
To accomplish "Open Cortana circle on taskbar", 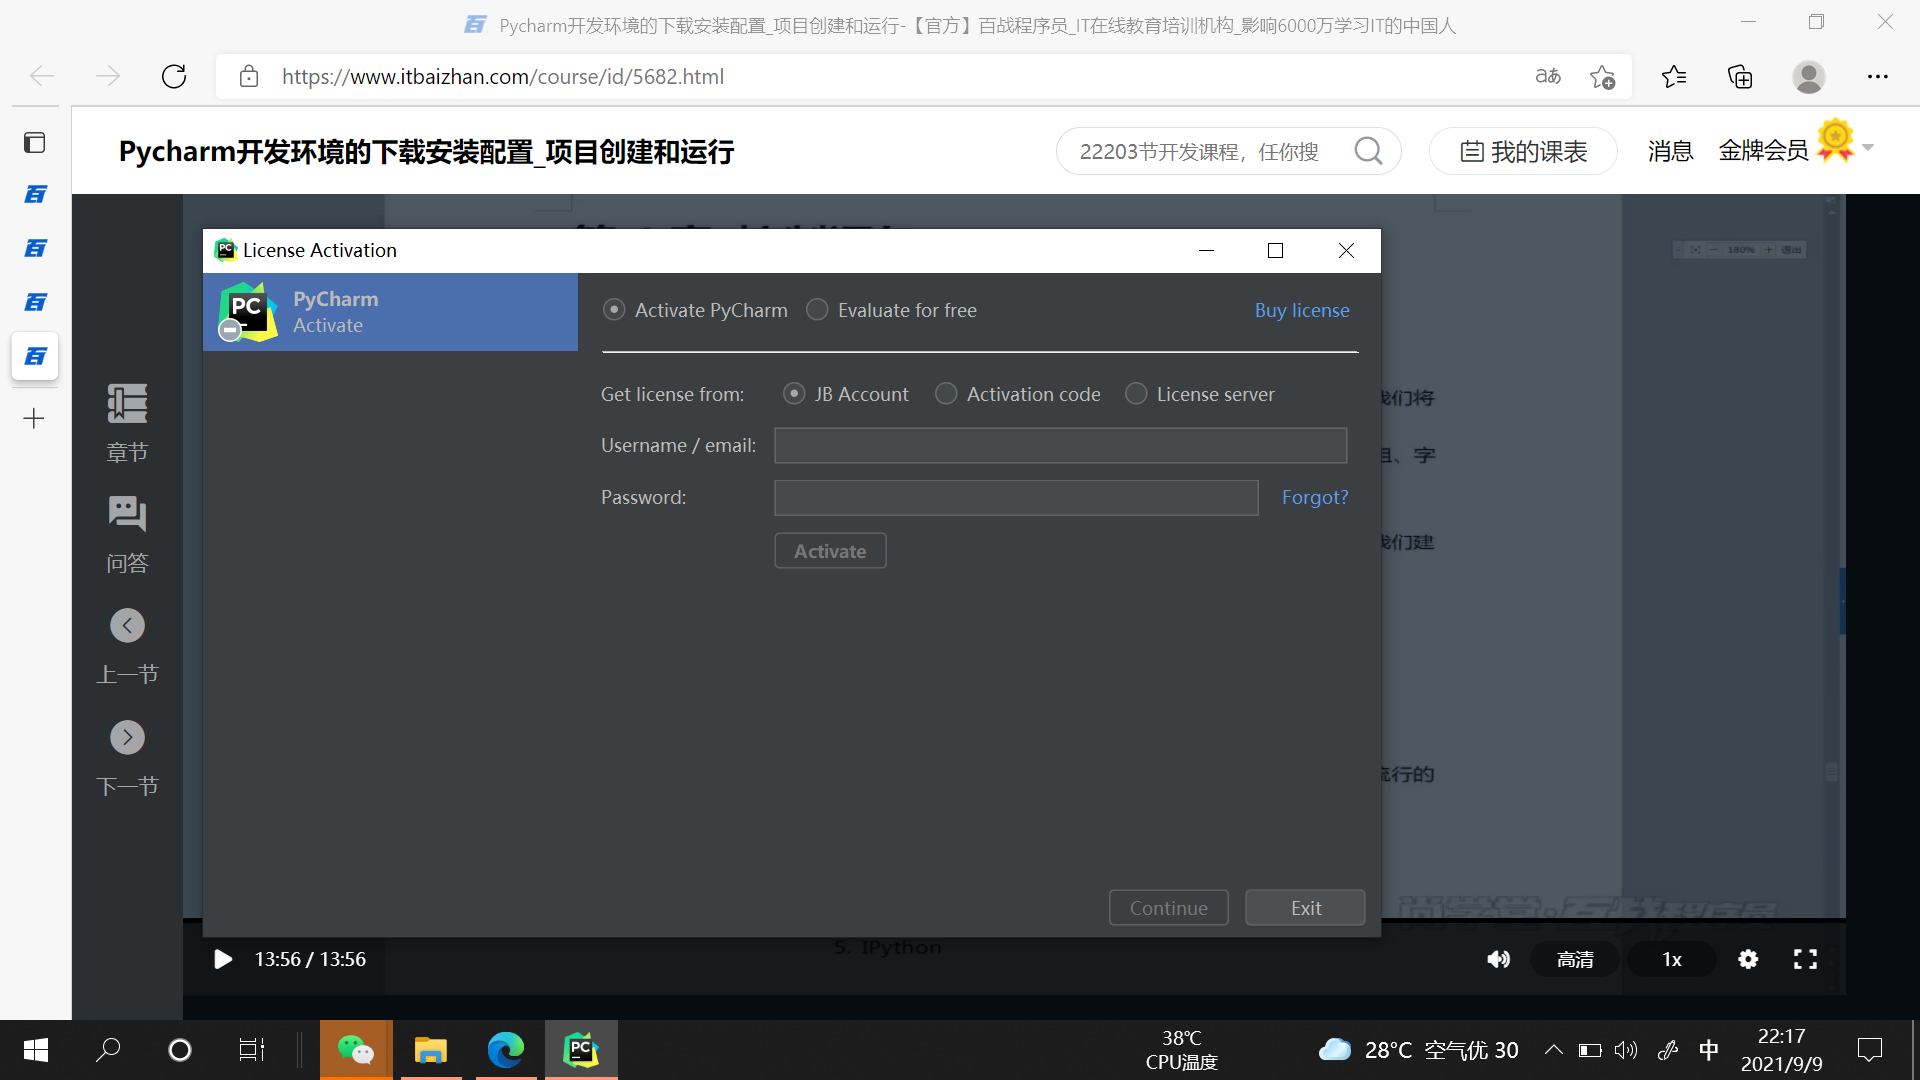I will [x=180, y=1050].
